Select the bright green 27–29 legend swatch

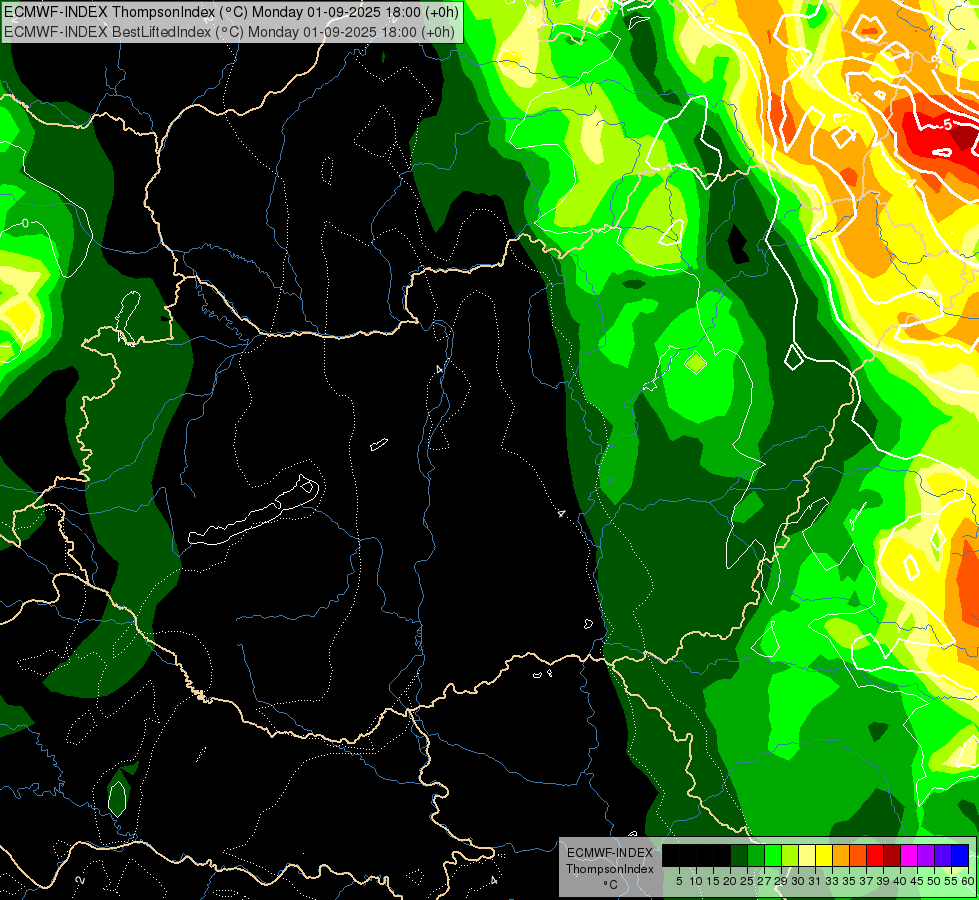pos(773,855)
